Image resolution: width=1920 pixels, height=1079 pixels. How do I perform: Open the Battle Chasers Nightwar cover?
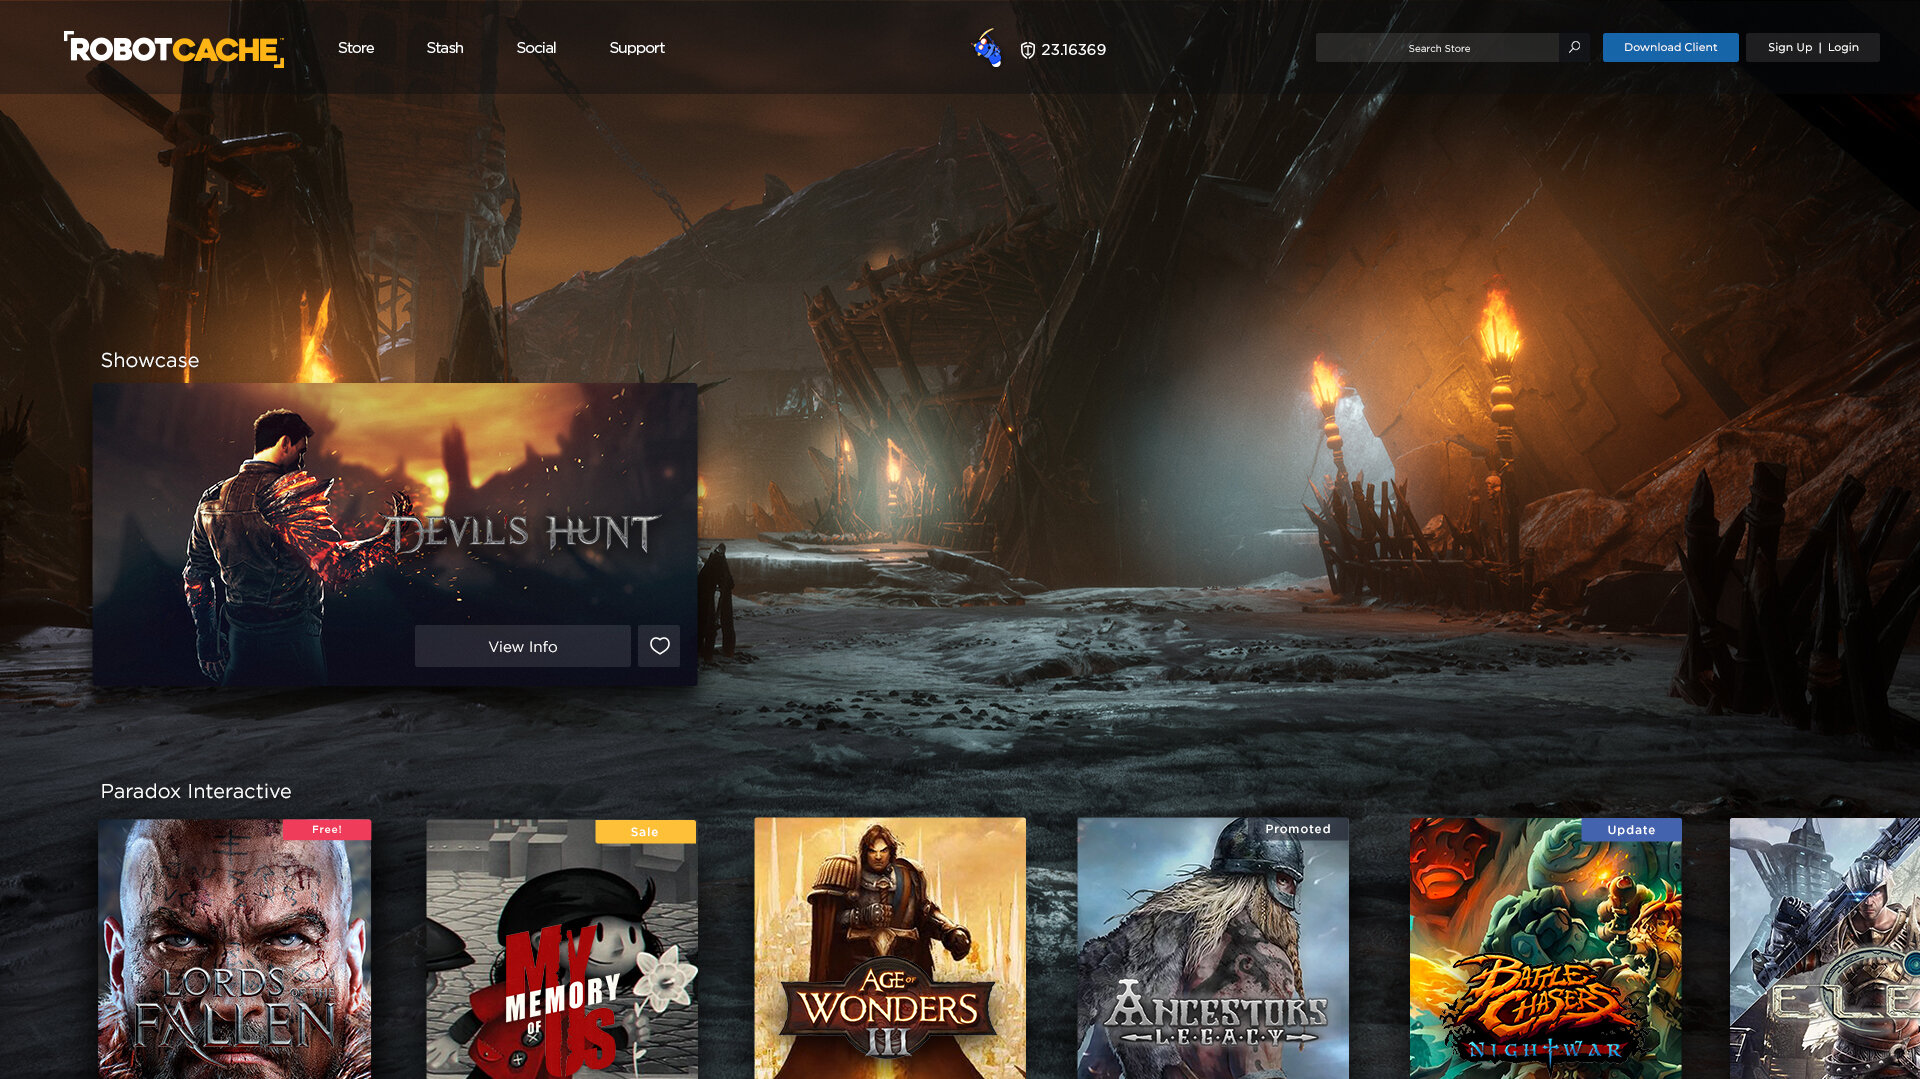tap(1546, 949)
